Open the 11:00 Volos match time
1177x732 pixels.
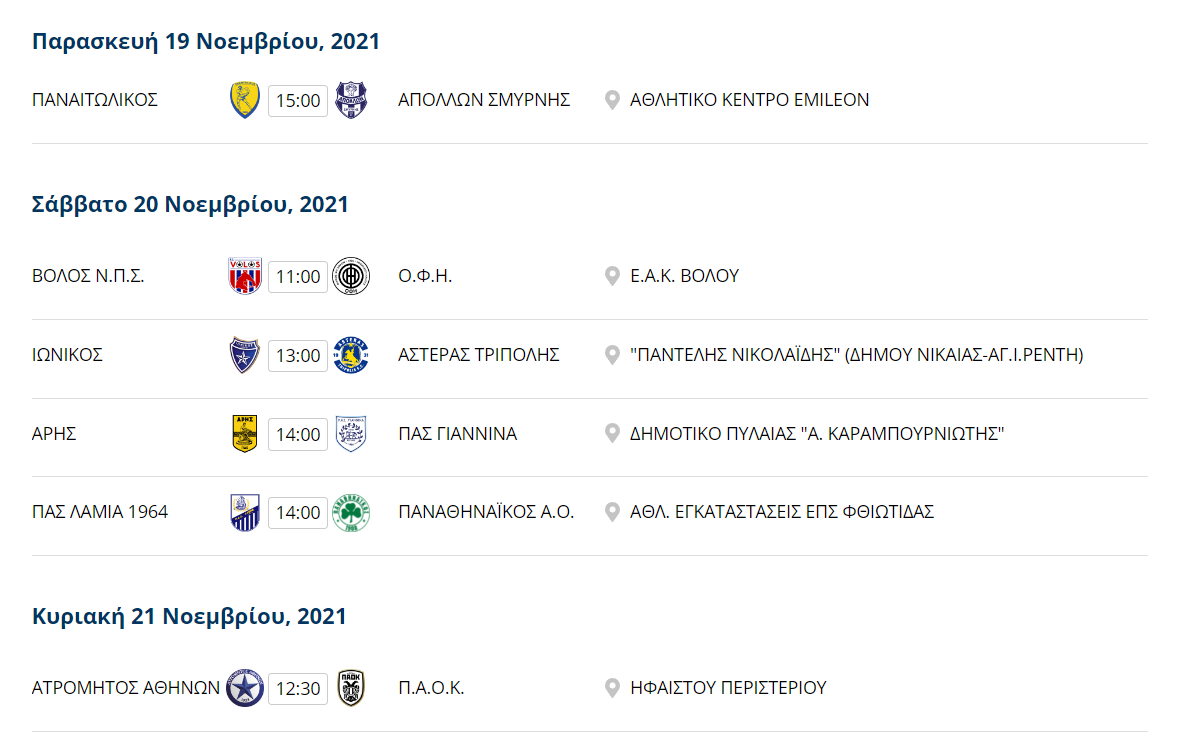point(298,277)
